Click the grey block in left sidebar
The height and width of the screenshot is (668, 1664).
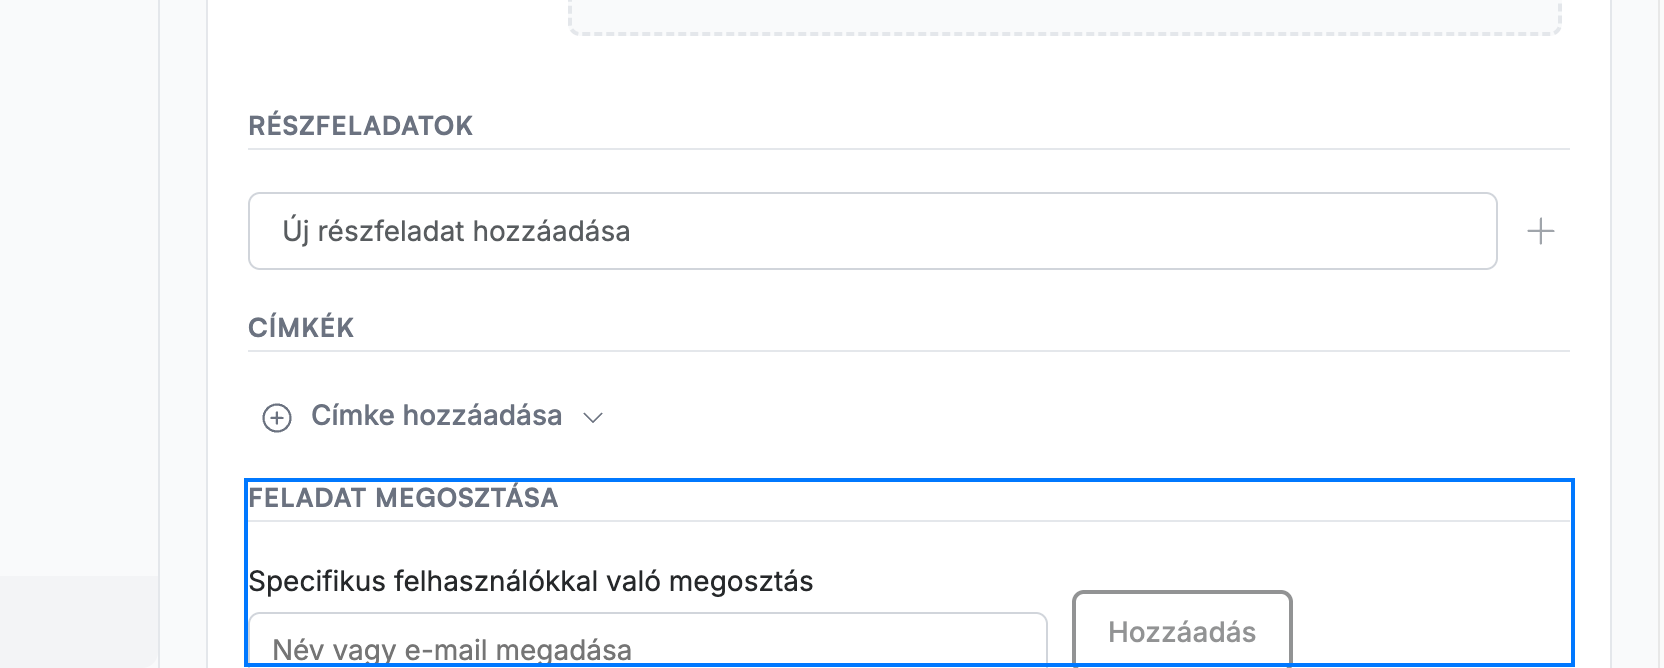point(79,621)
